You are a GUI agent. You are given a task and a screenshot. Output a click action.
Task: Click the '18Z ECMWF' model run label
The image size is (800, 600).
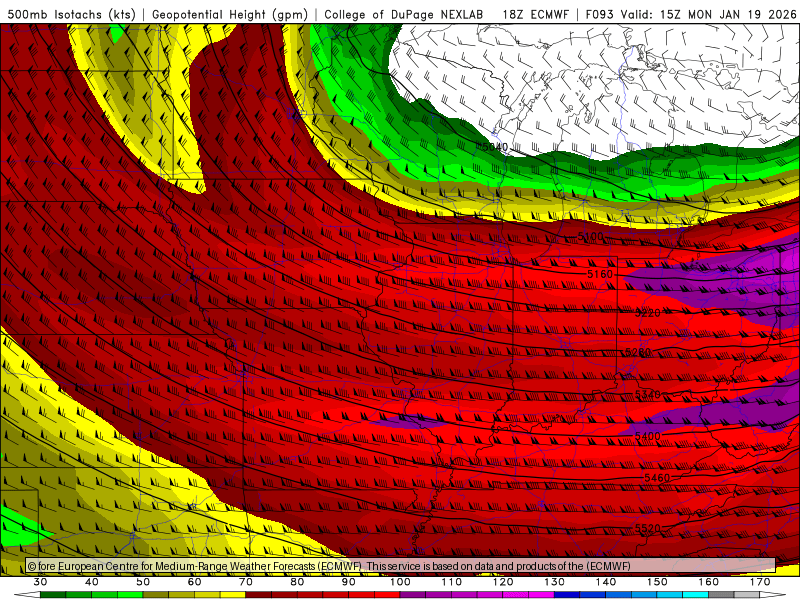(535, 15)
